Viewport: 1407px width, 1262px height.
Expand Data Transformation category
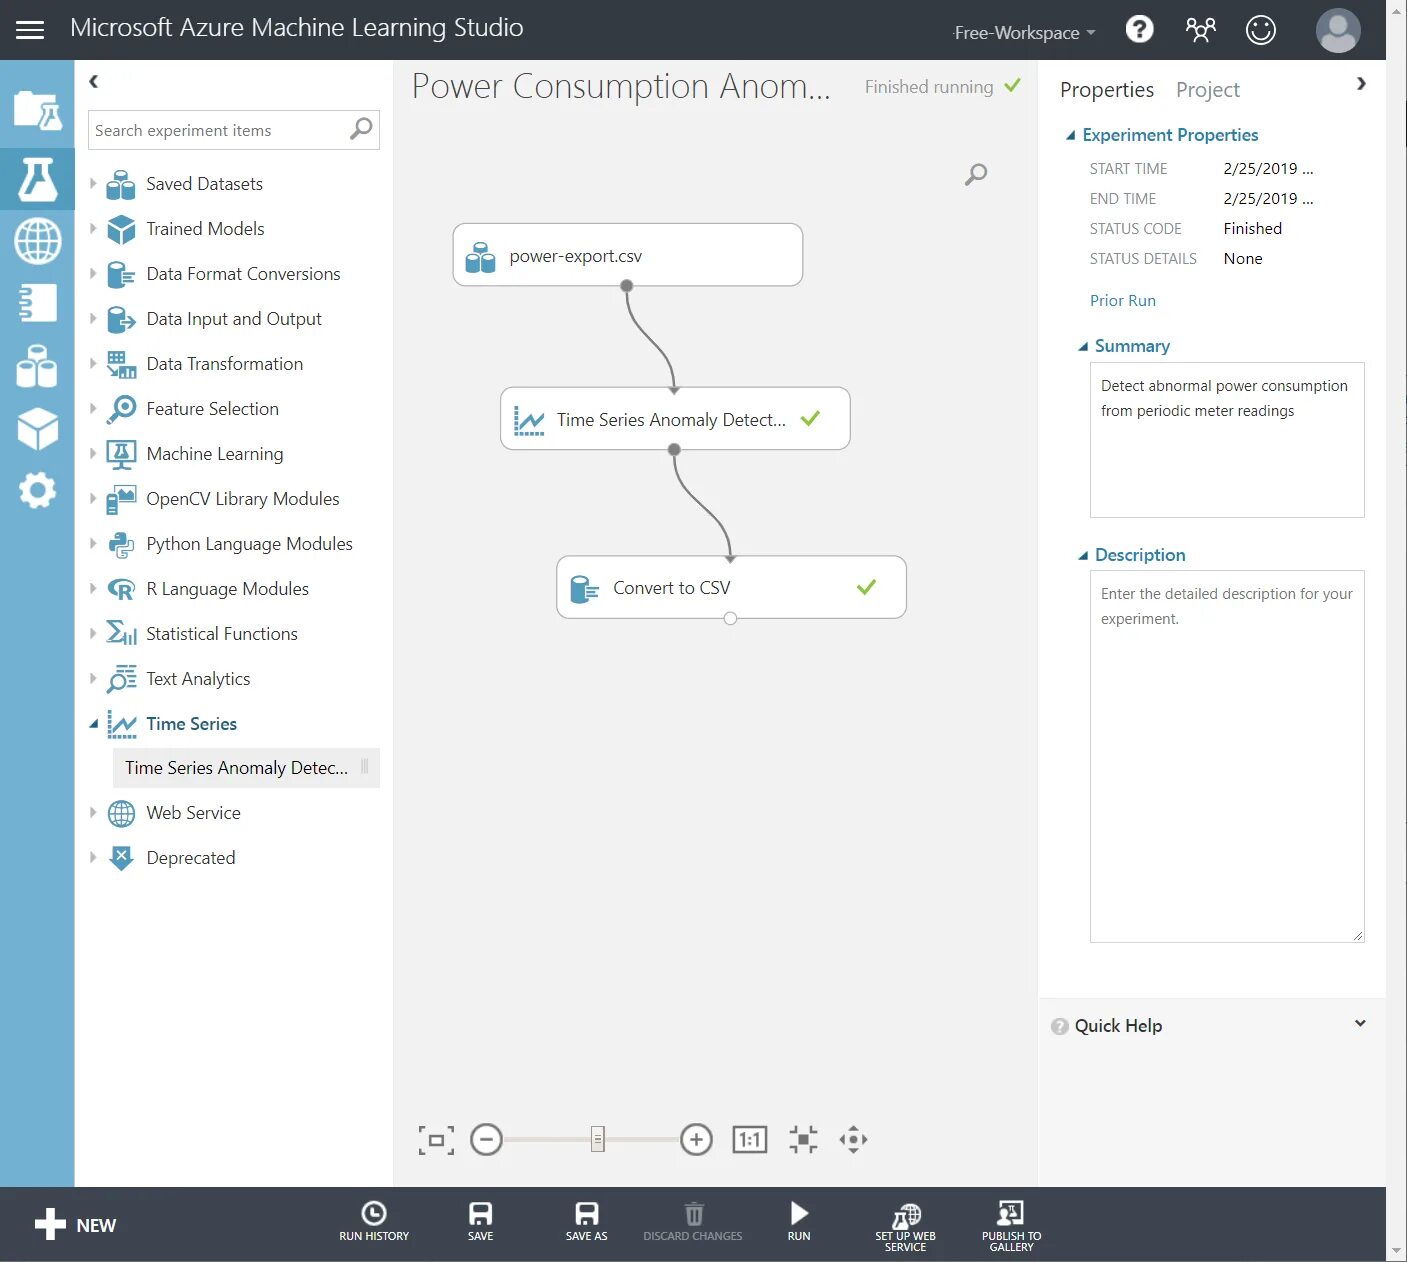pos(93,363)
